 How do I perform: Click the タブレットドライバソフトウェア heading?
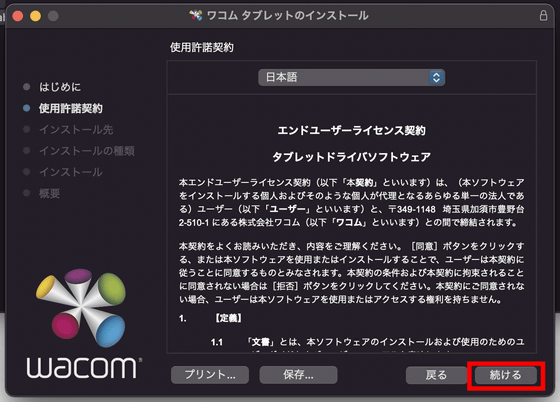351,157
